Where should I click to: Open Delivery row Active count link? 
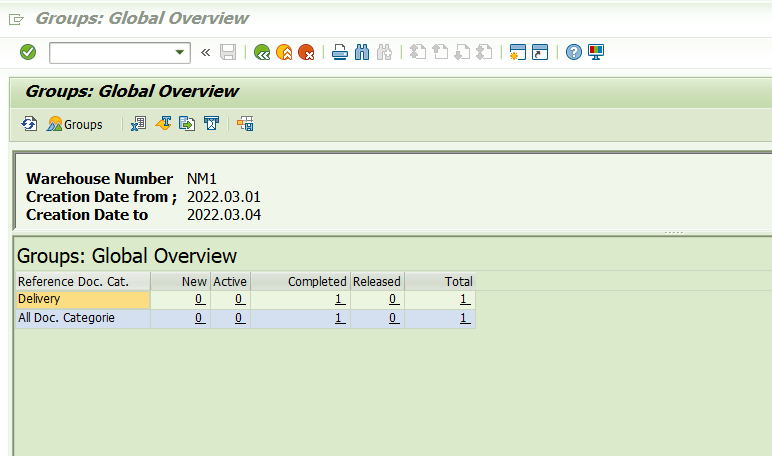[x=239, y=299]
